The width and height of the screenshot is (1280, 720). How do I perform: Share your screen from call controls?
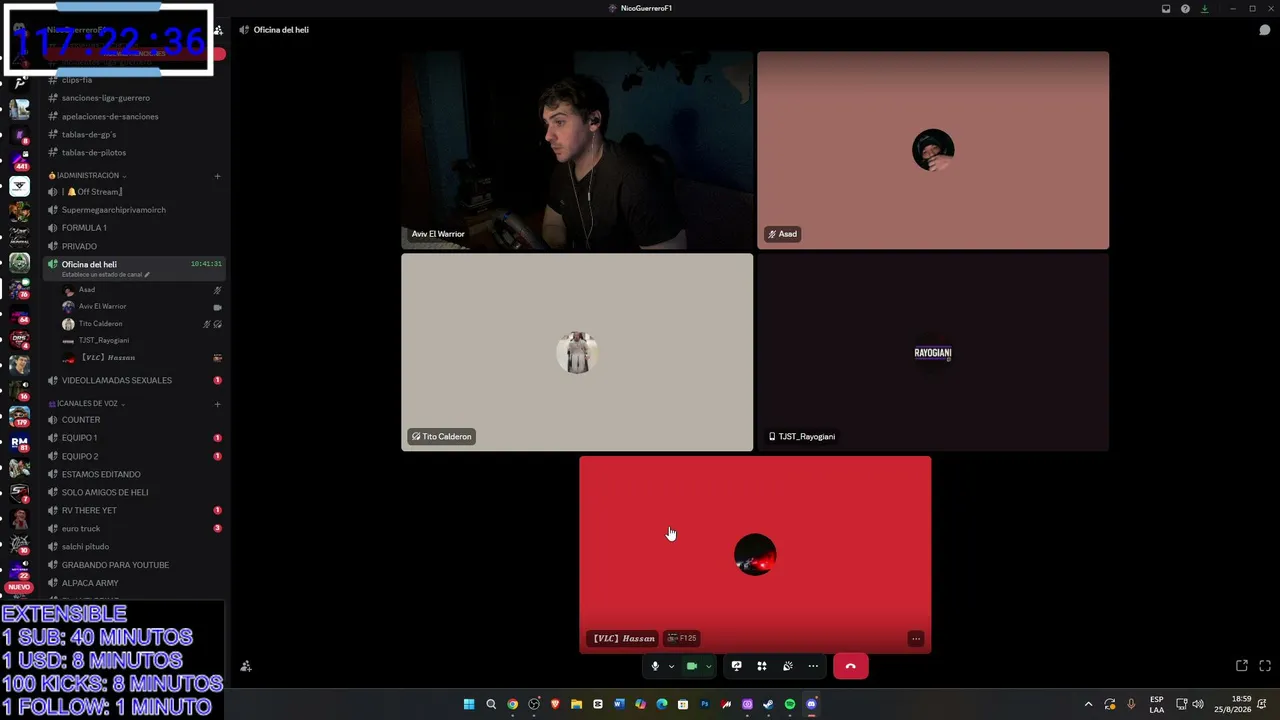coord(736,666)
